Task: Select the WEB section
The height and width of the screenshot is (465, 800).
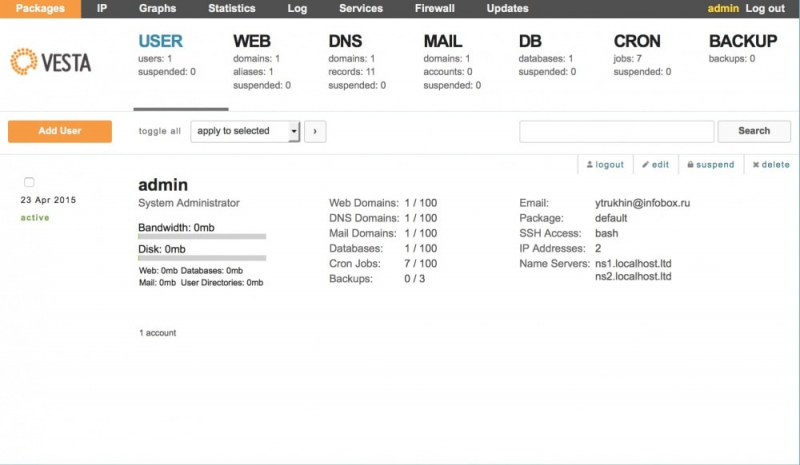Action: click(252, 42)
